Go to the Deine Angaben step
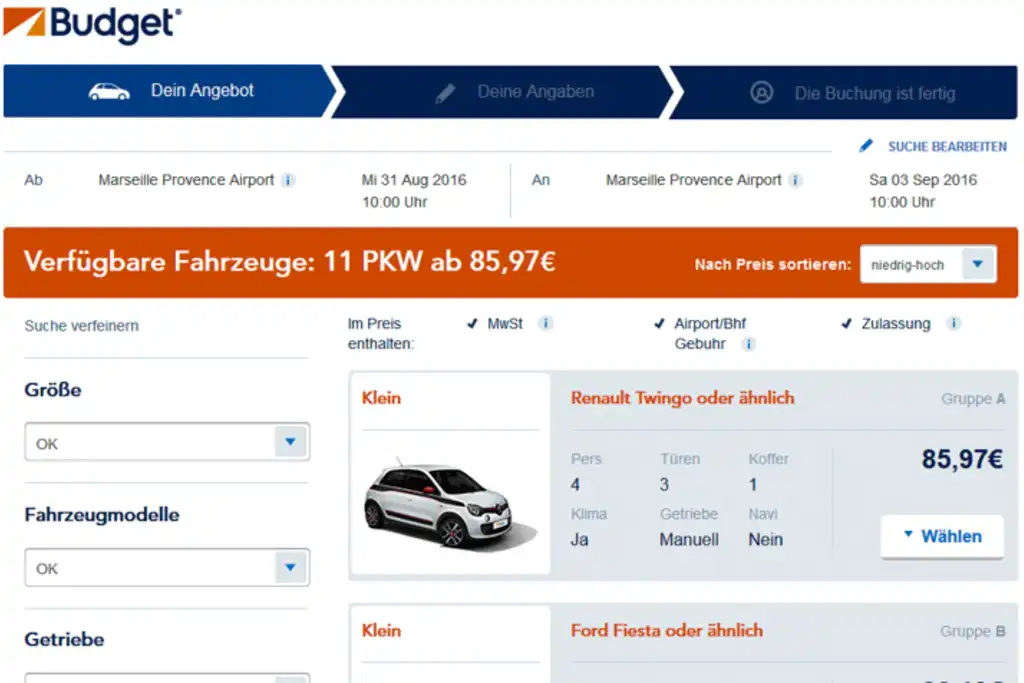The image size is (1024, 683). click(x=503, y=92)
